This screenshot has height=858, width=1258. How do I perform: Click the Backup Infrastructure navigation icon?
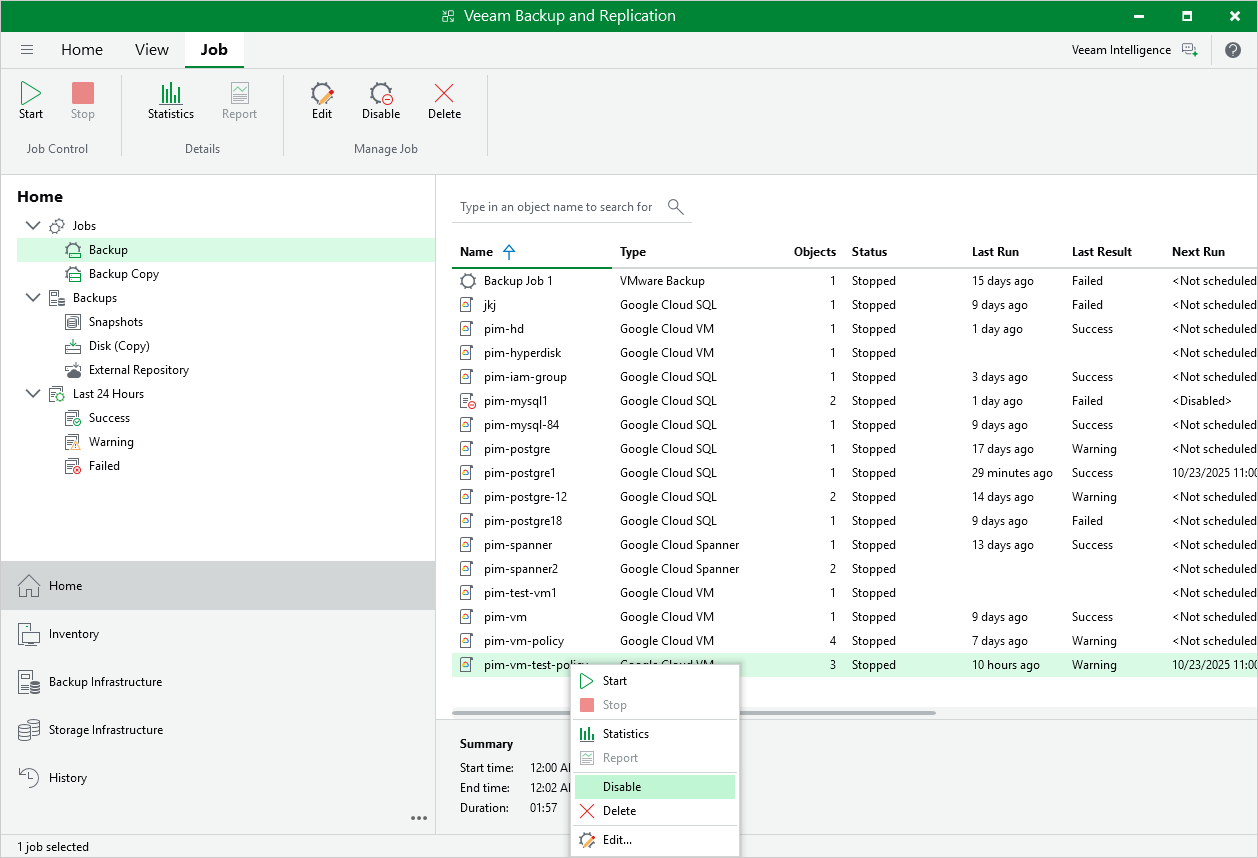tap(29, 682)
